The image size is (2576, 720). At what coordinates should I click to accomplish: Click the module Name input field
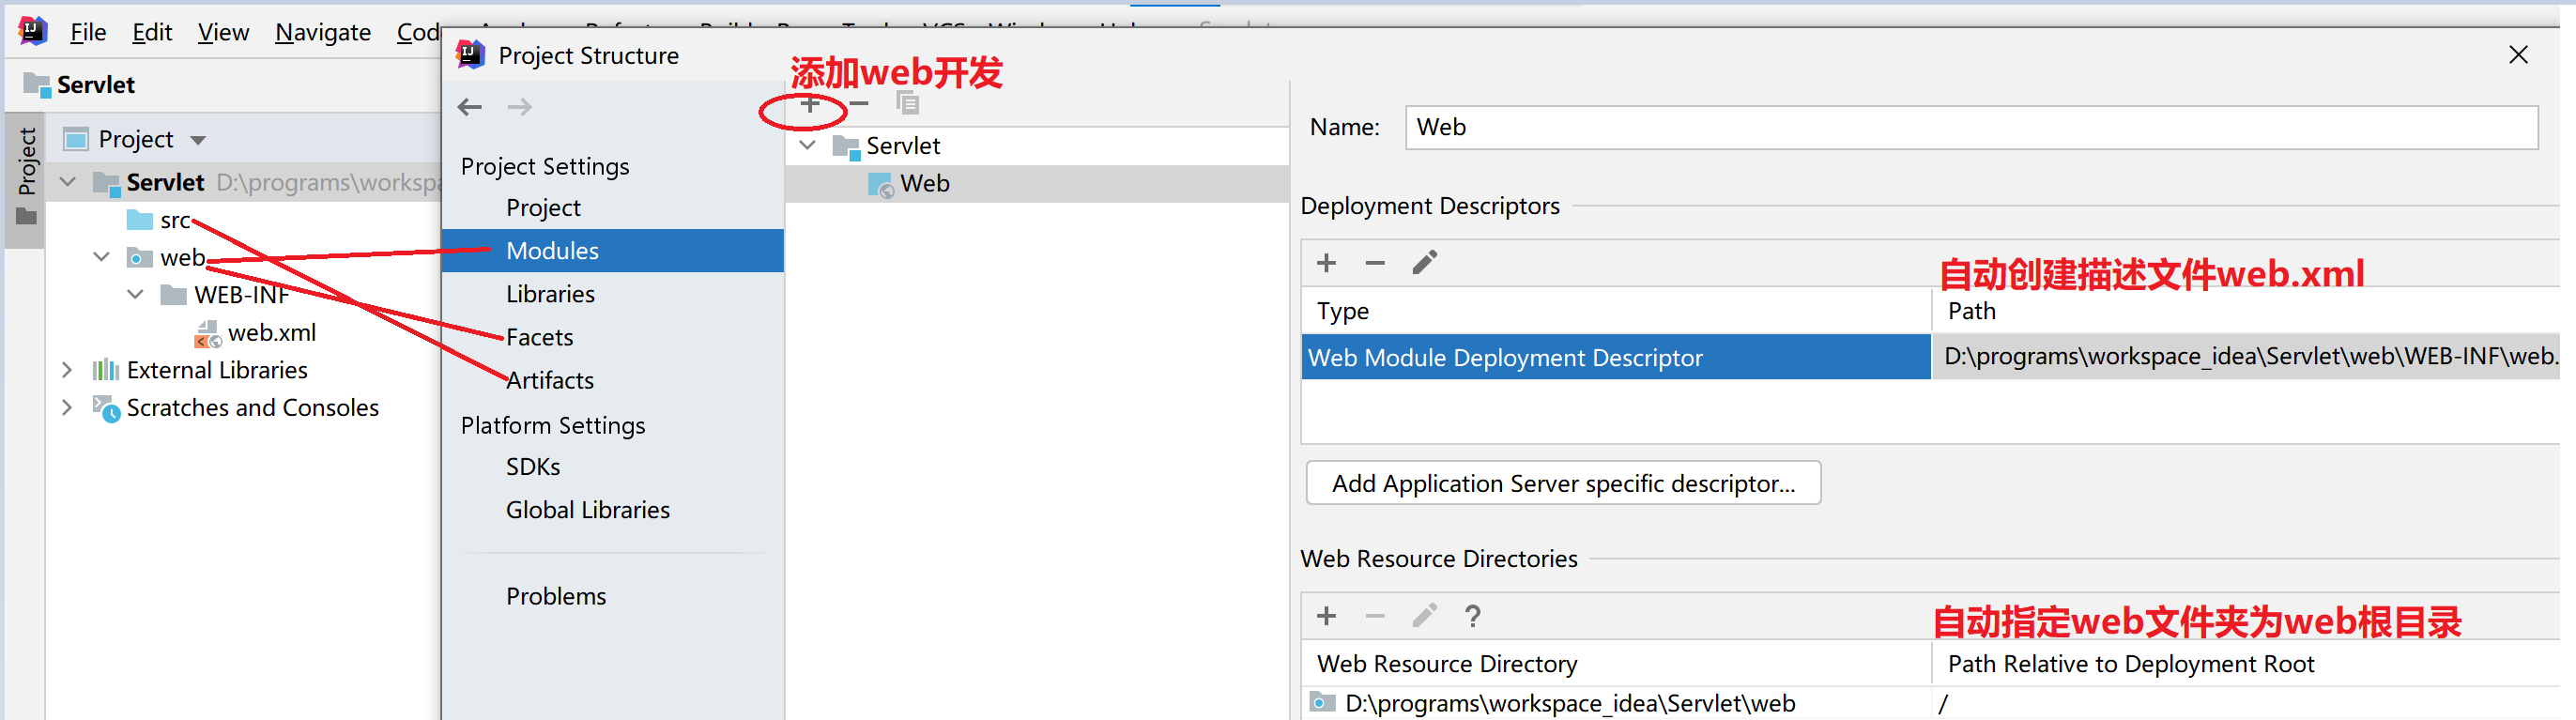click(x=1970, y=128)
